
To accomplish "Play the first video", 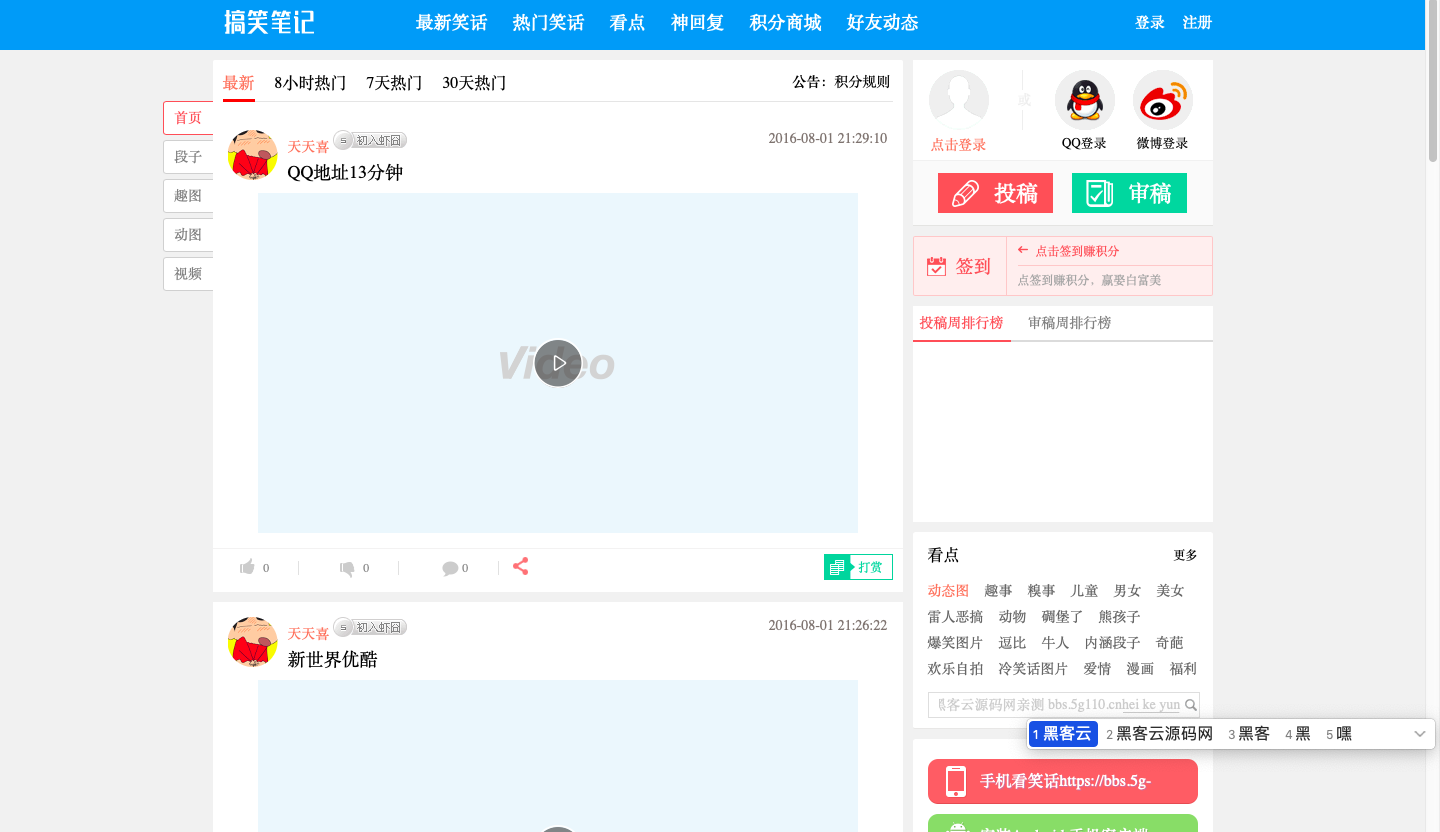I will (x=558, y=363).
